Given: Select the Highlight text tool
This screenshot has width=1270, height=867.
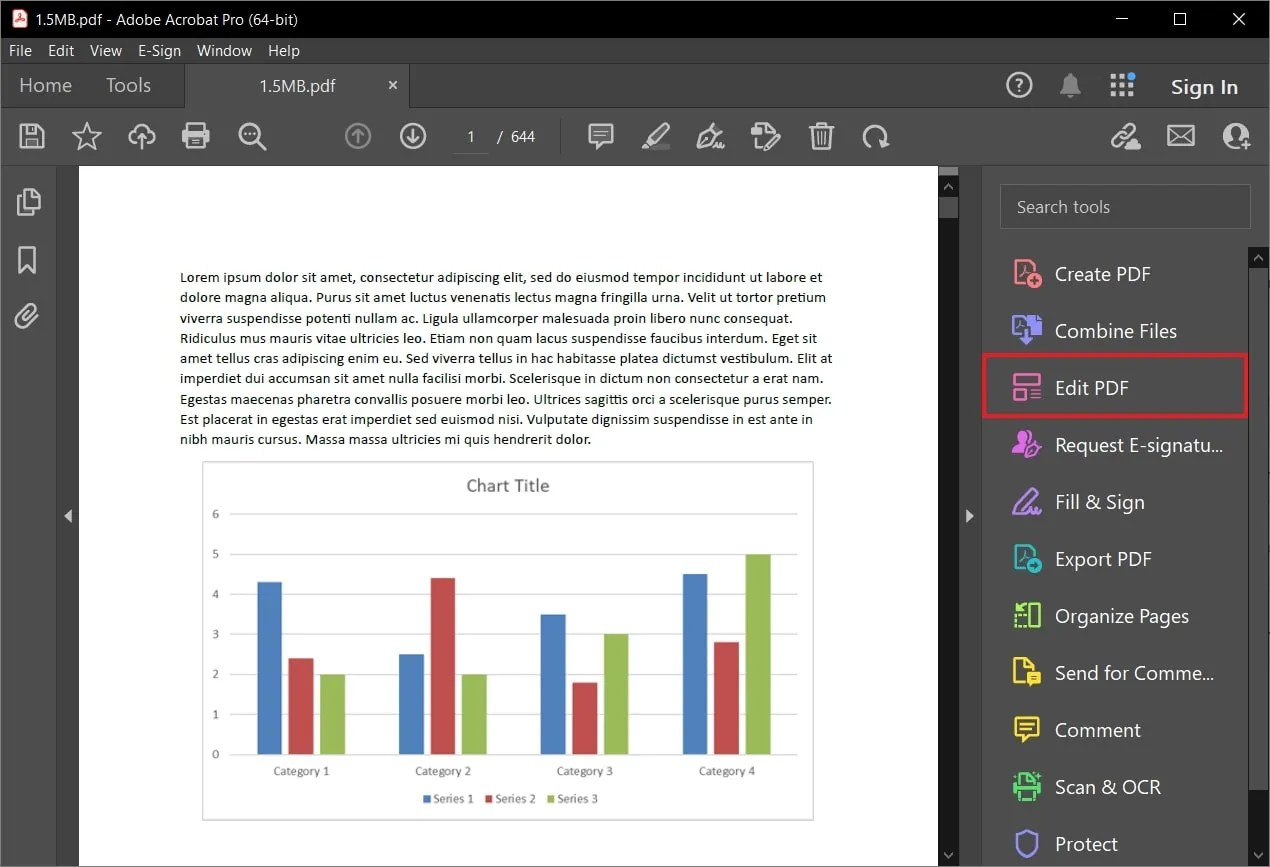Looking at the screenshot, I should coord(655,135).
